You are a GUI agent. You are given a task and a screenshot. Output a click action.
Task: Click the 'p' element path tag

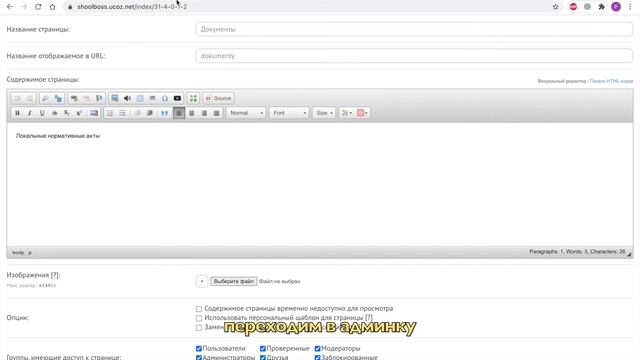click(x=30, y=253)
